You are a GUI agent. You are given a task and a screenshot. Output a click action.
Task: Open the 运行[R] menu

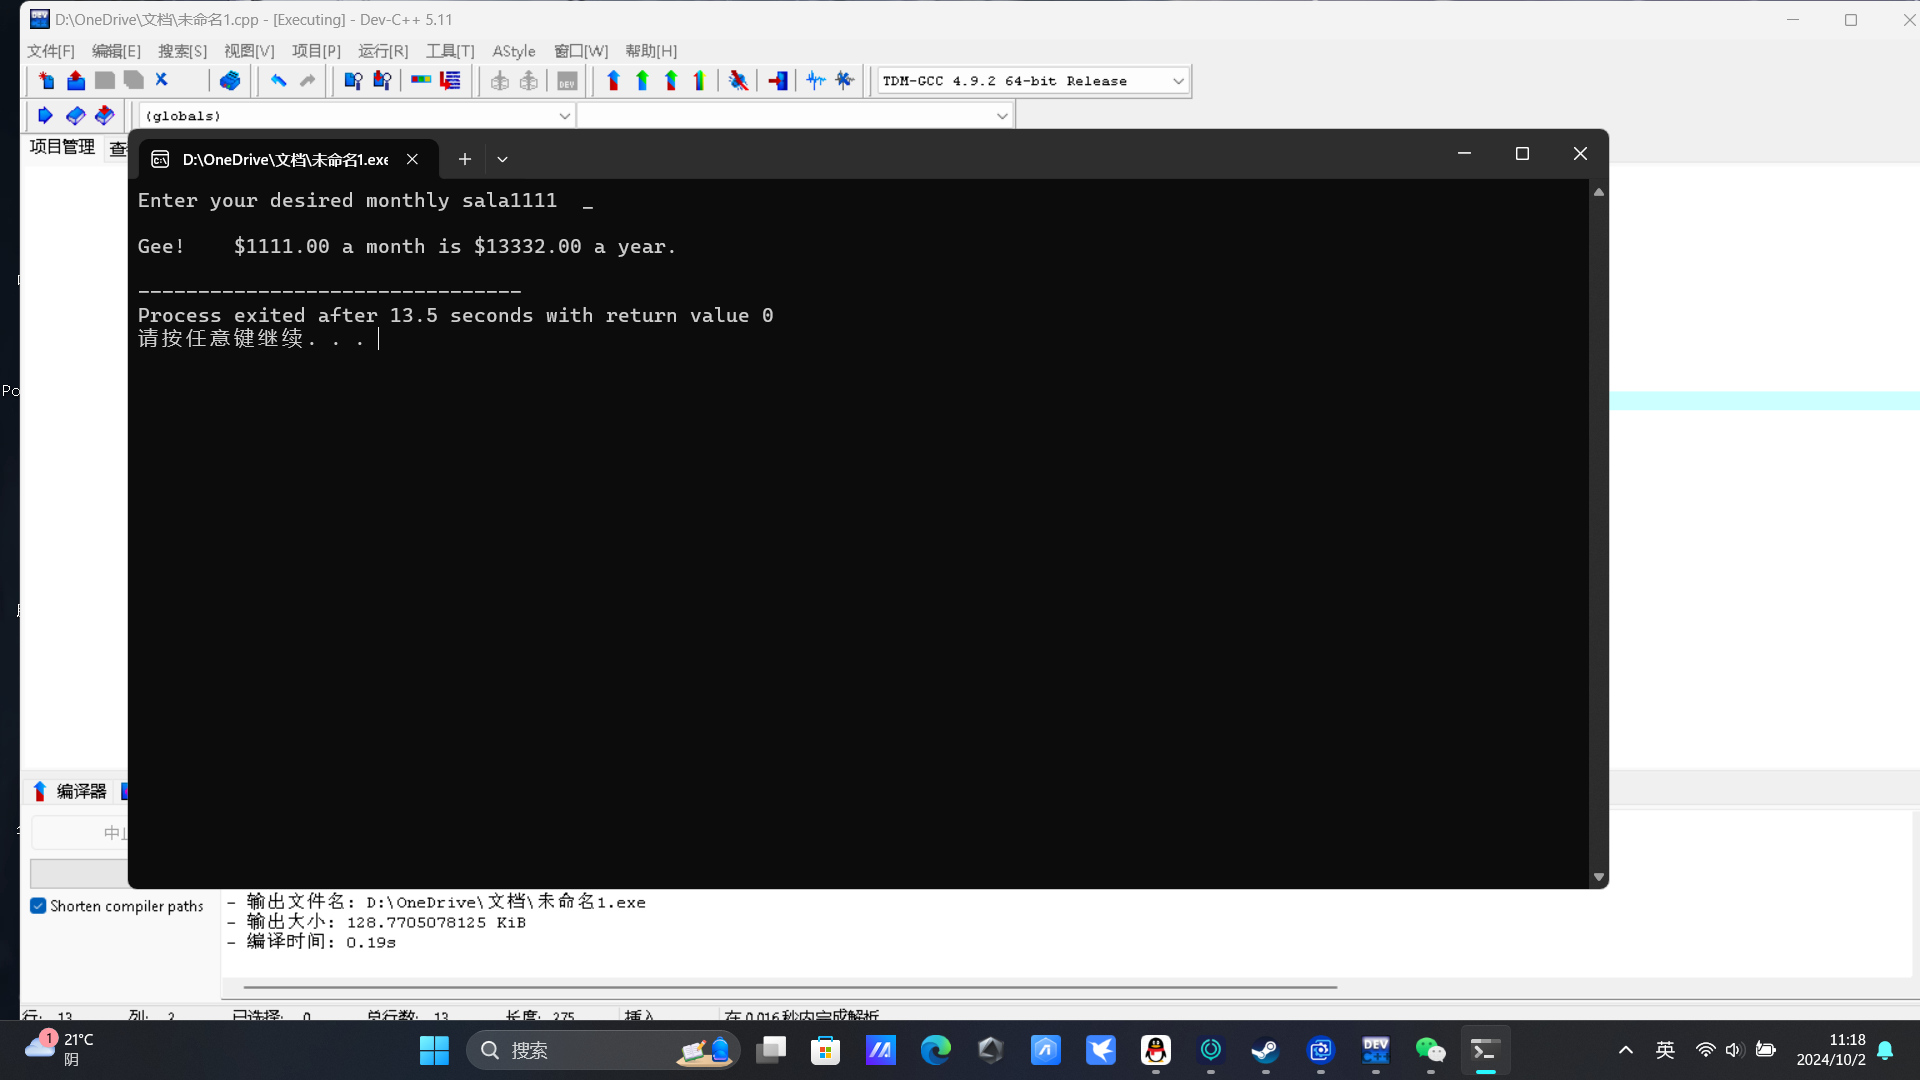[x=383, y=51]
